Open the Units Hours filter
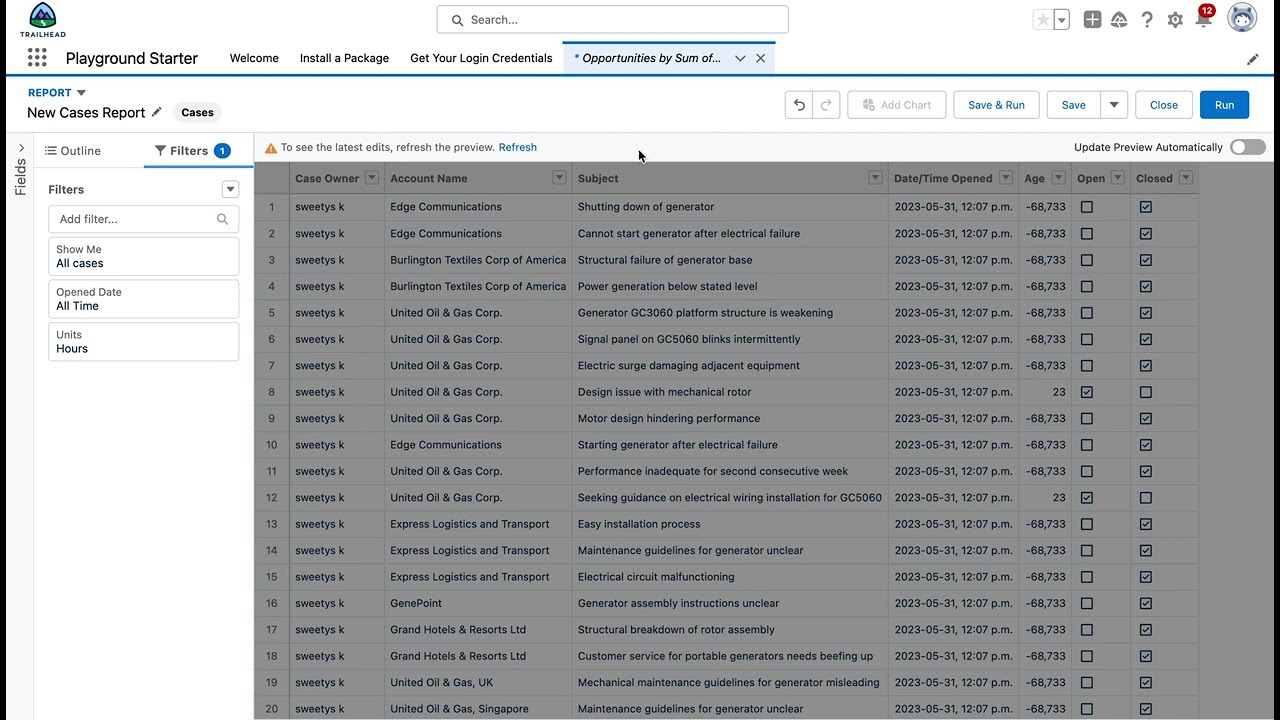 coord(143,342)
